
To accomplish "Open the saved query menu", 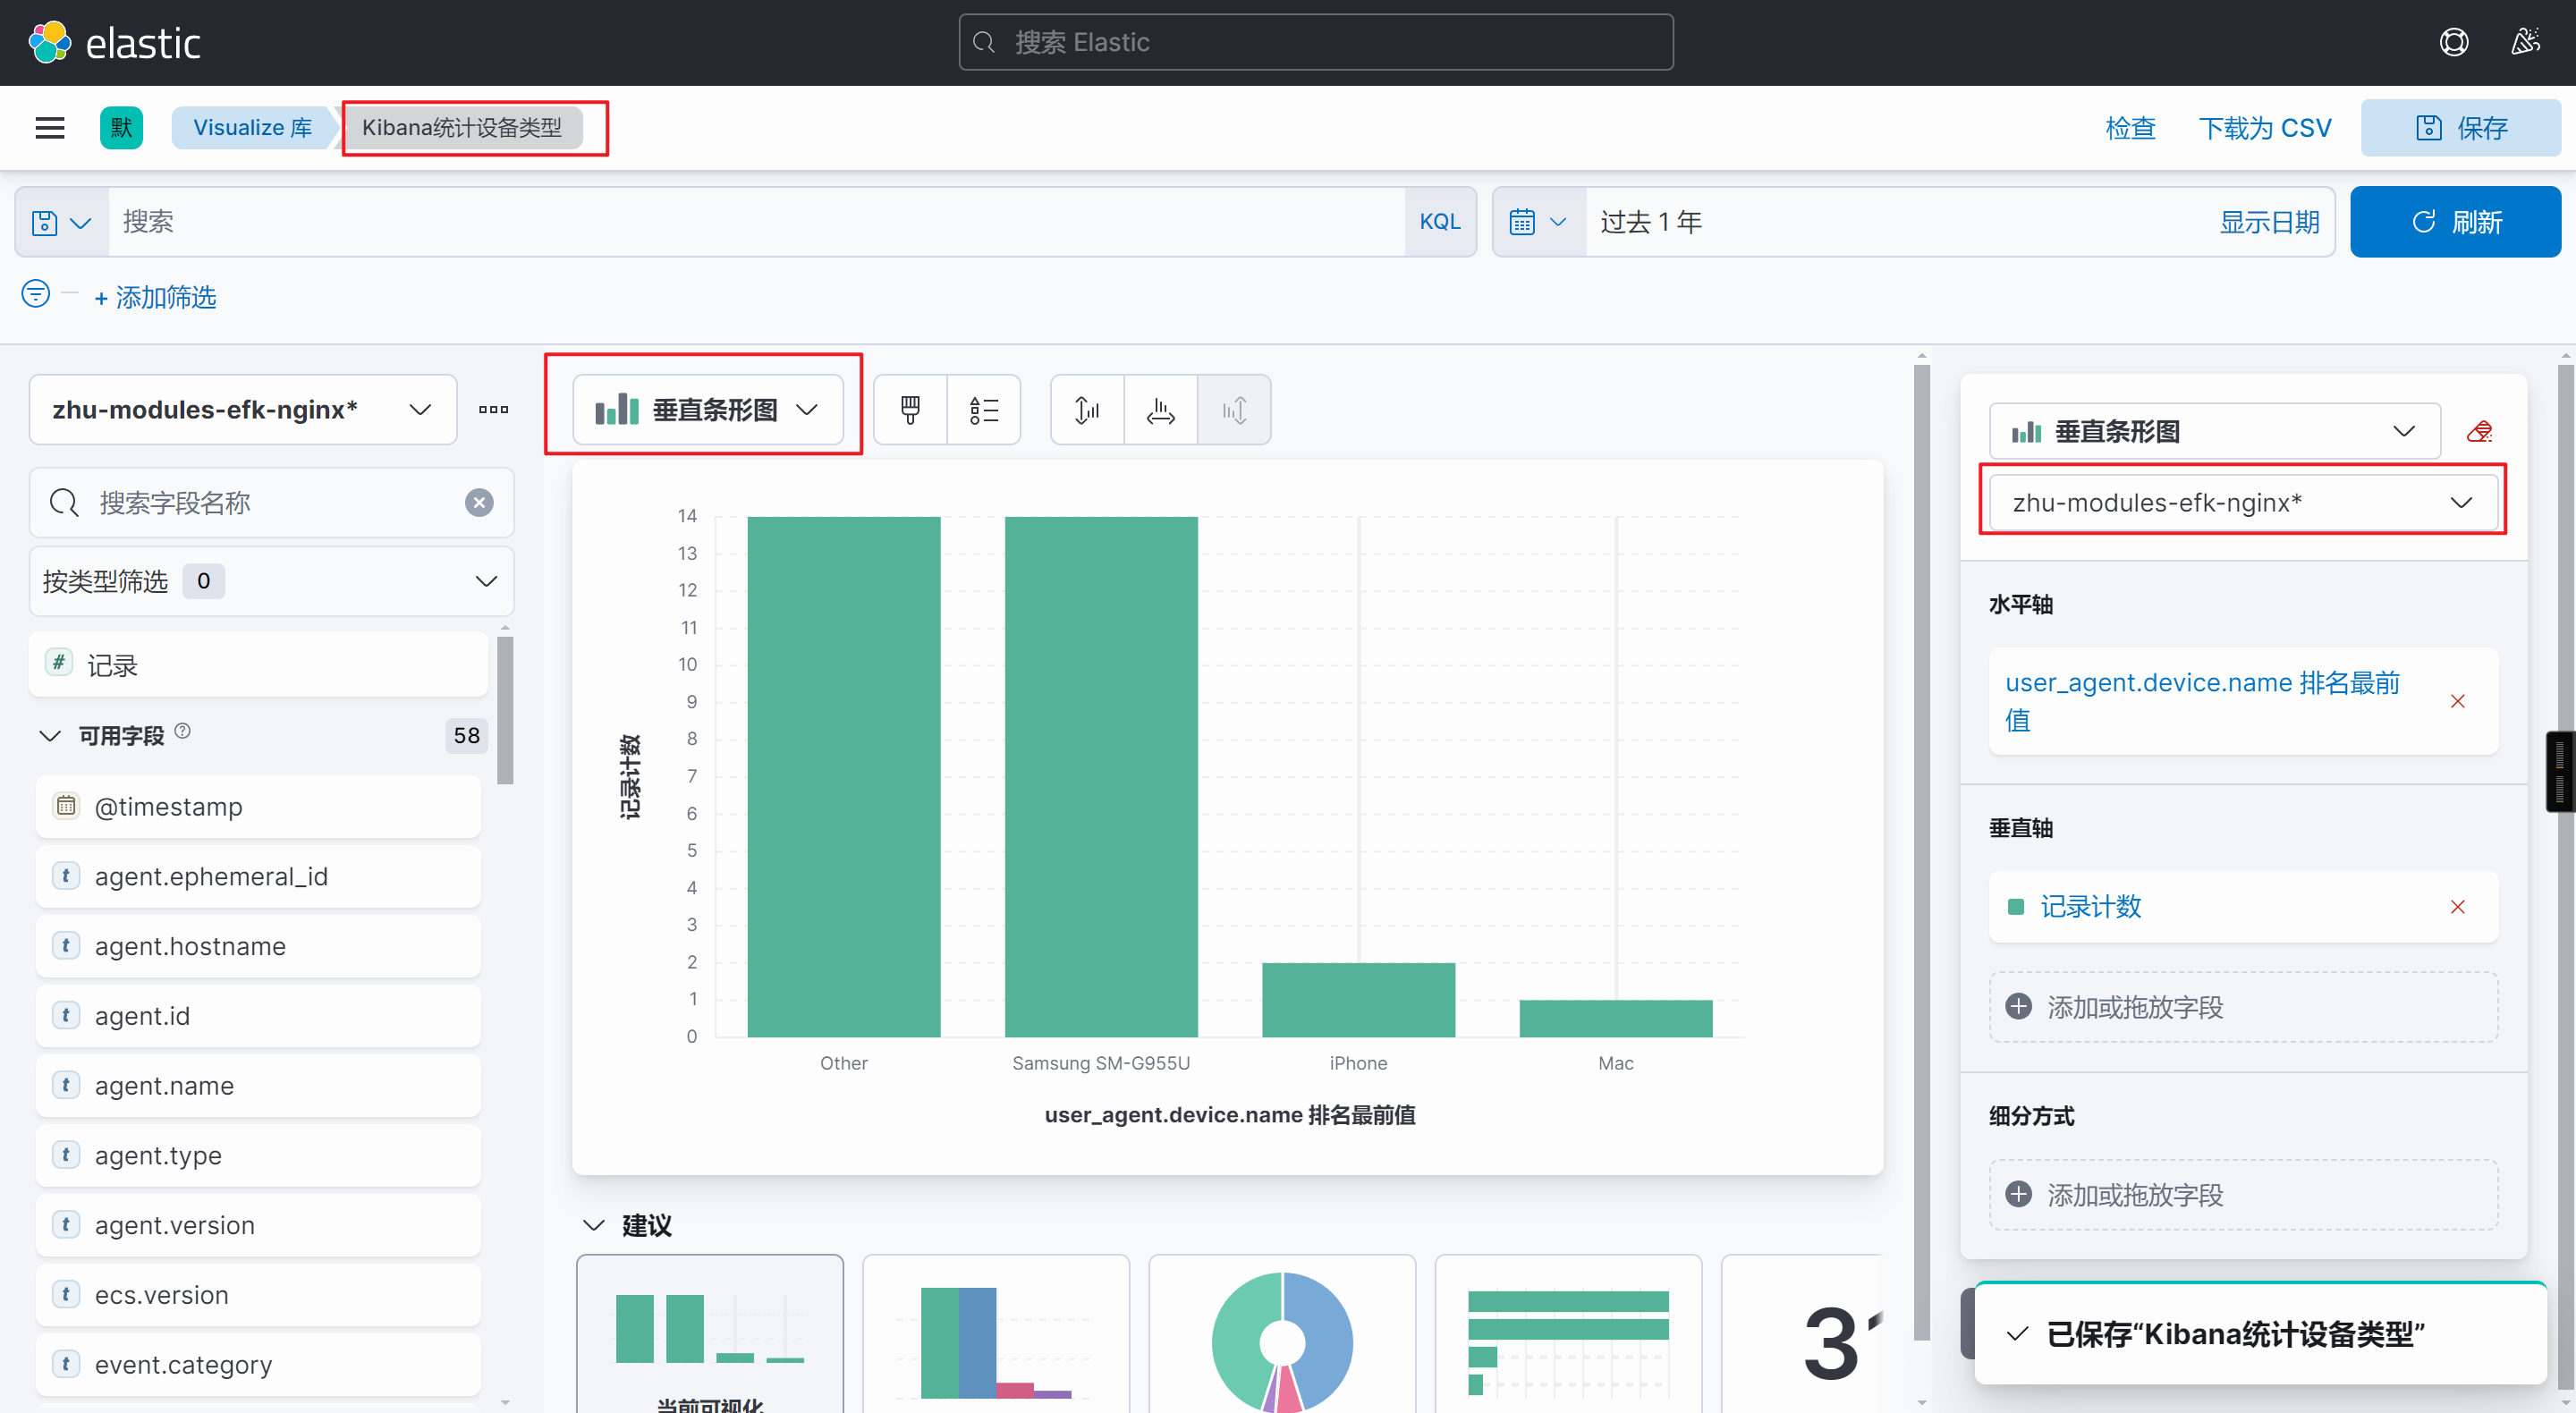I will point(62,222).
